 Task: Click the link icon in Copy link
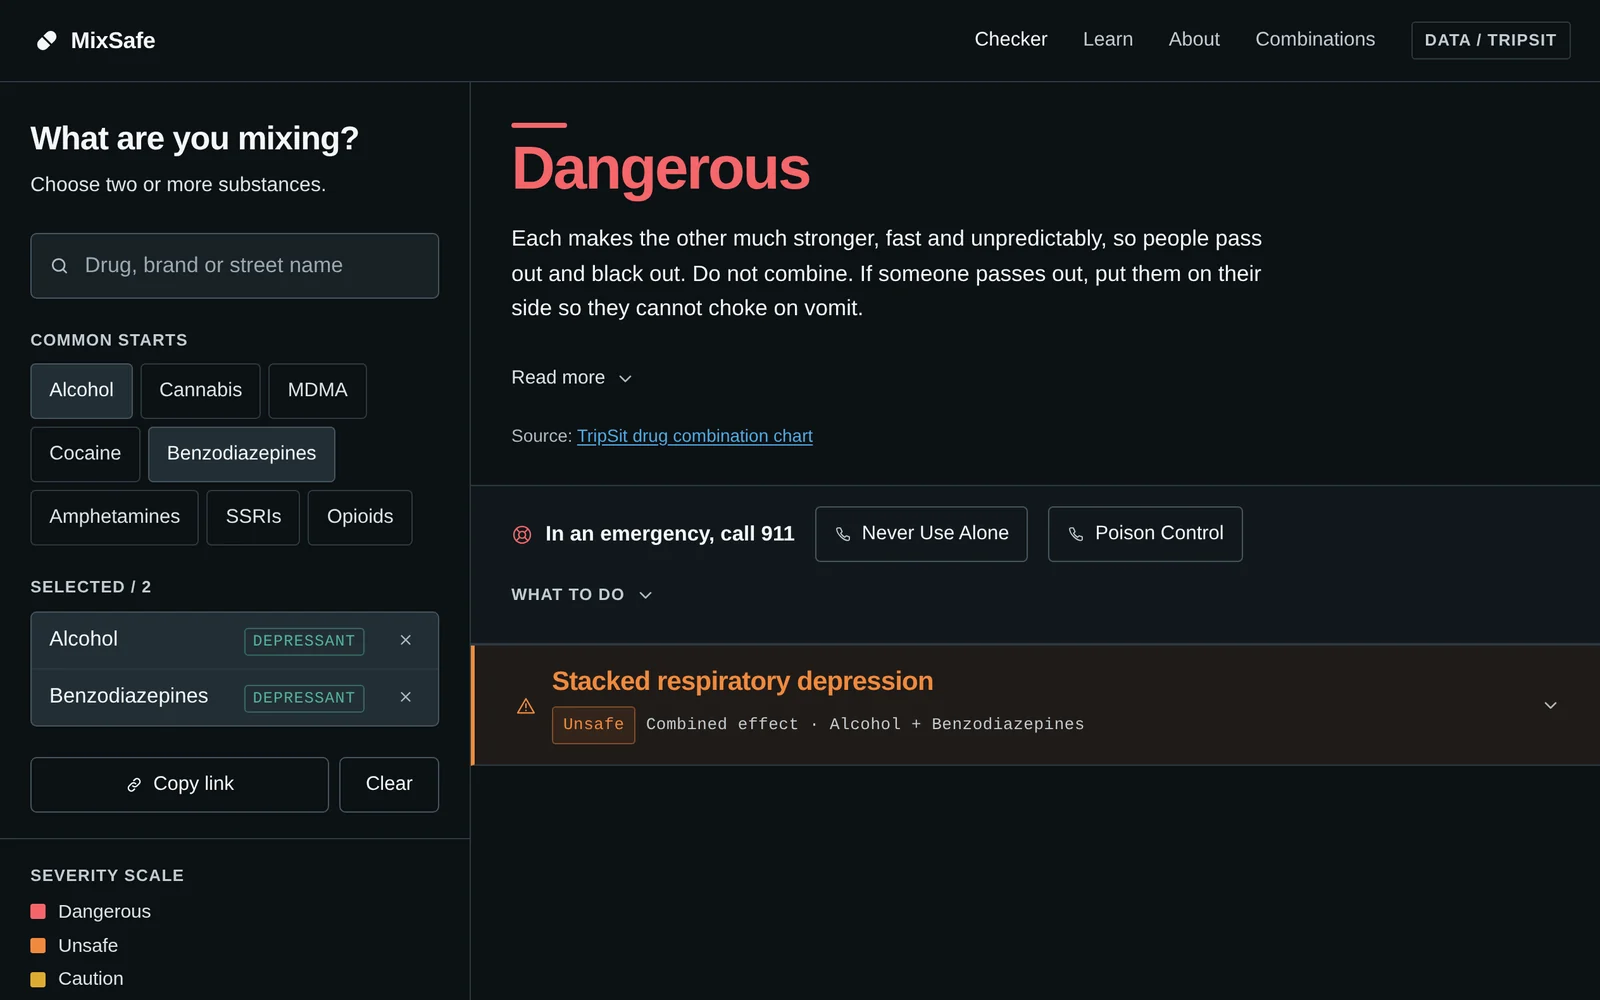click(x=134, y=785)
